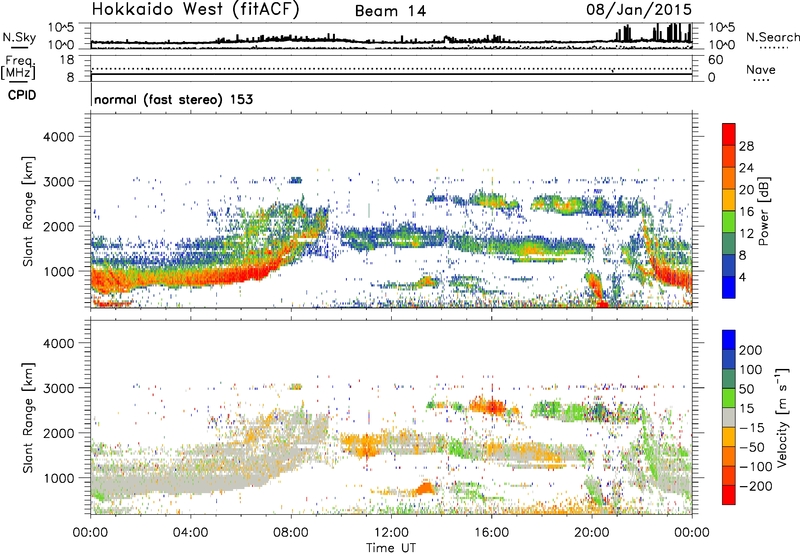
Task: Click the 'Velocity [m s⁻¹]' colorbar title
Action: 783,417
